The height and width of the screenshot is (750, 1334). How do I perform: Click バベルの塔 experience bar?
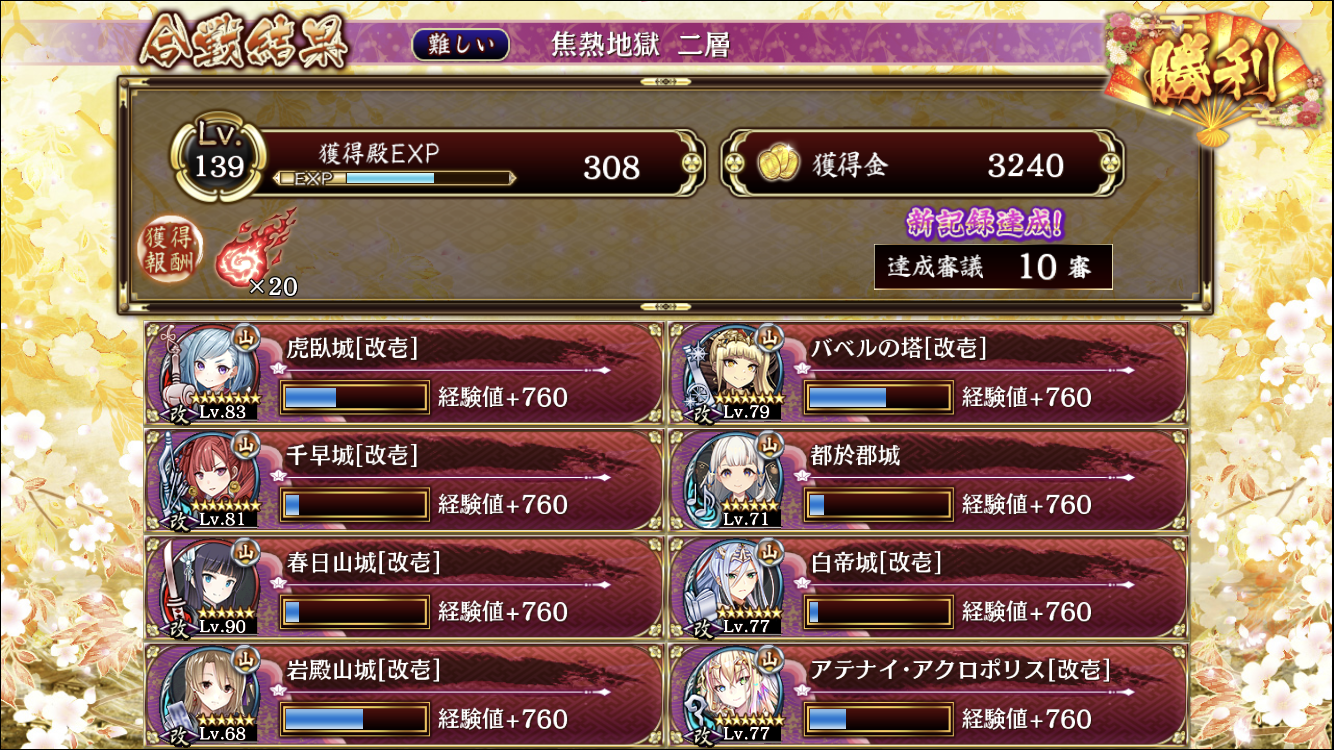click(x=878, y=397)
